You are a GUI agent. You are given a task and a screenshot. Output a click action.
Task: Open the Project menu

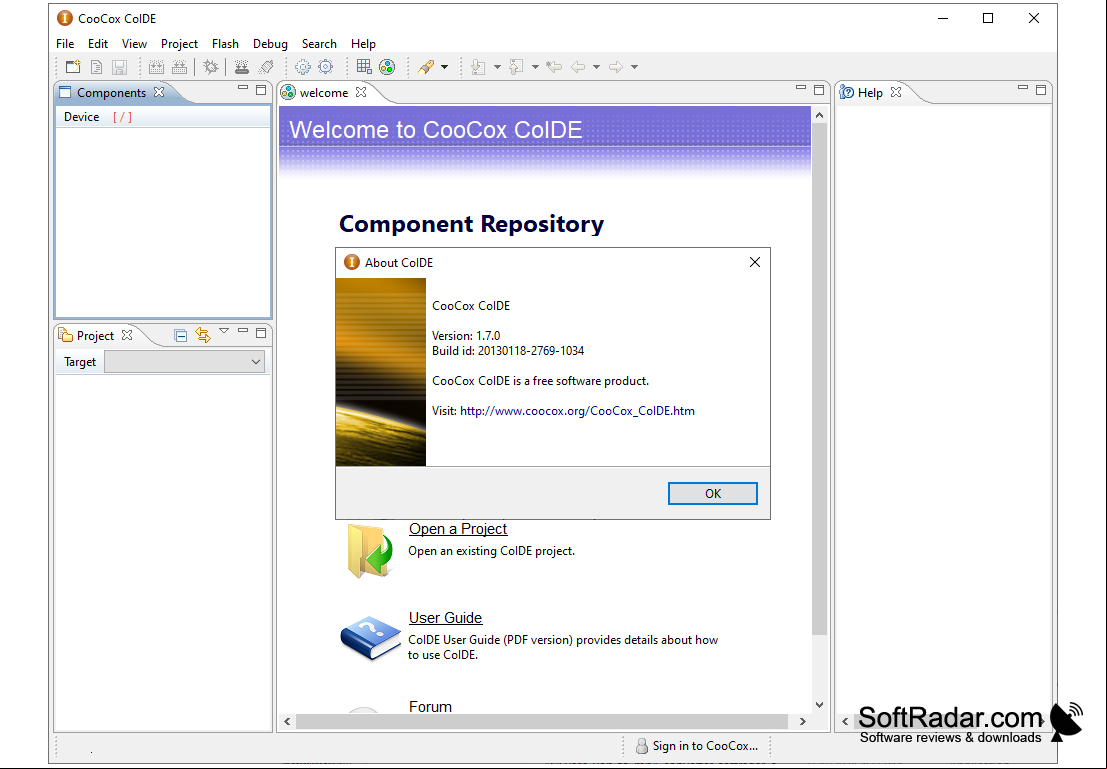coord(179,44)
